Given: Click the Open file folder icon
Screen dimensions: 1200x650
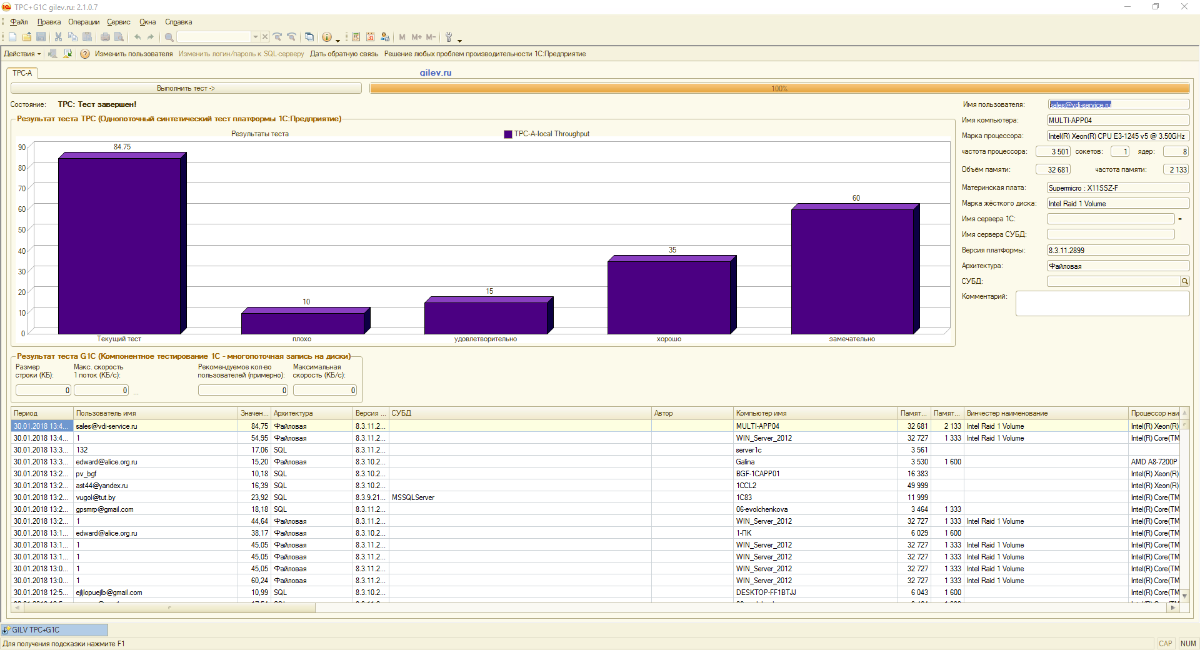Looking at the screenshot, I should pyautogui.click(x=27, y=37).
